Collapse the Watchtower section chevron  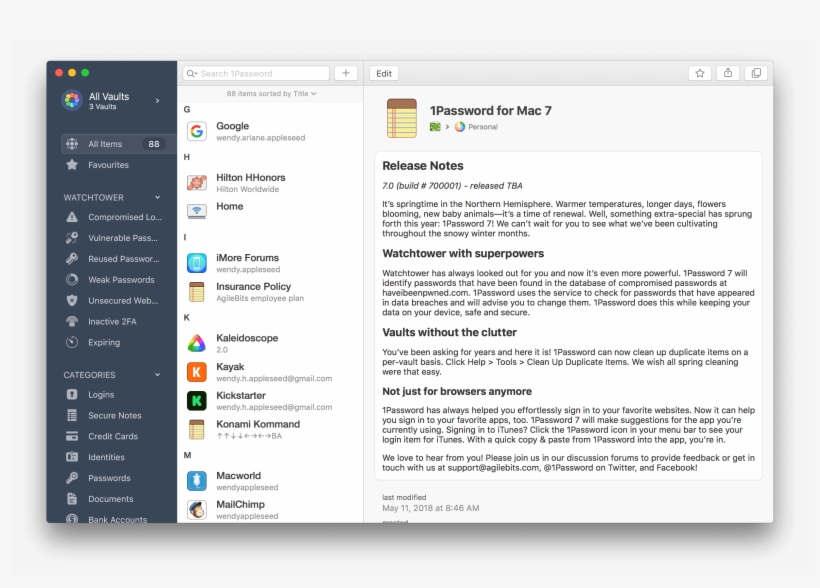157,197
